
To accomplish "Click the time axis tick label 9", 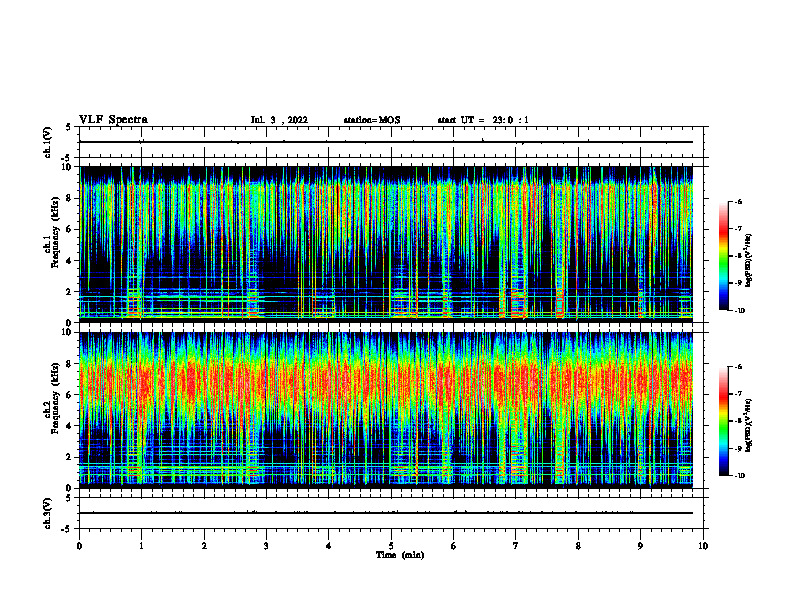I will pyautogui.click(x=640, y=546).
